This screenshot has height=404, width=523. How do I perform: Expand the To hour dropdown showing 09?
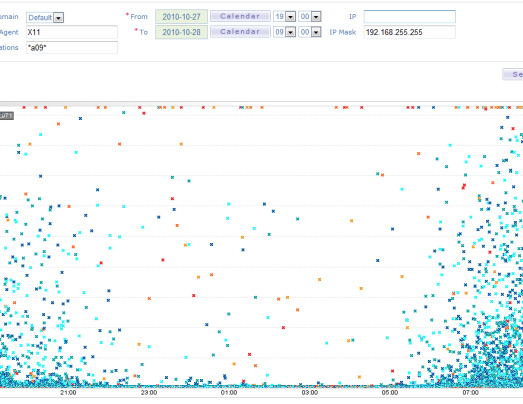click(291, 32)
